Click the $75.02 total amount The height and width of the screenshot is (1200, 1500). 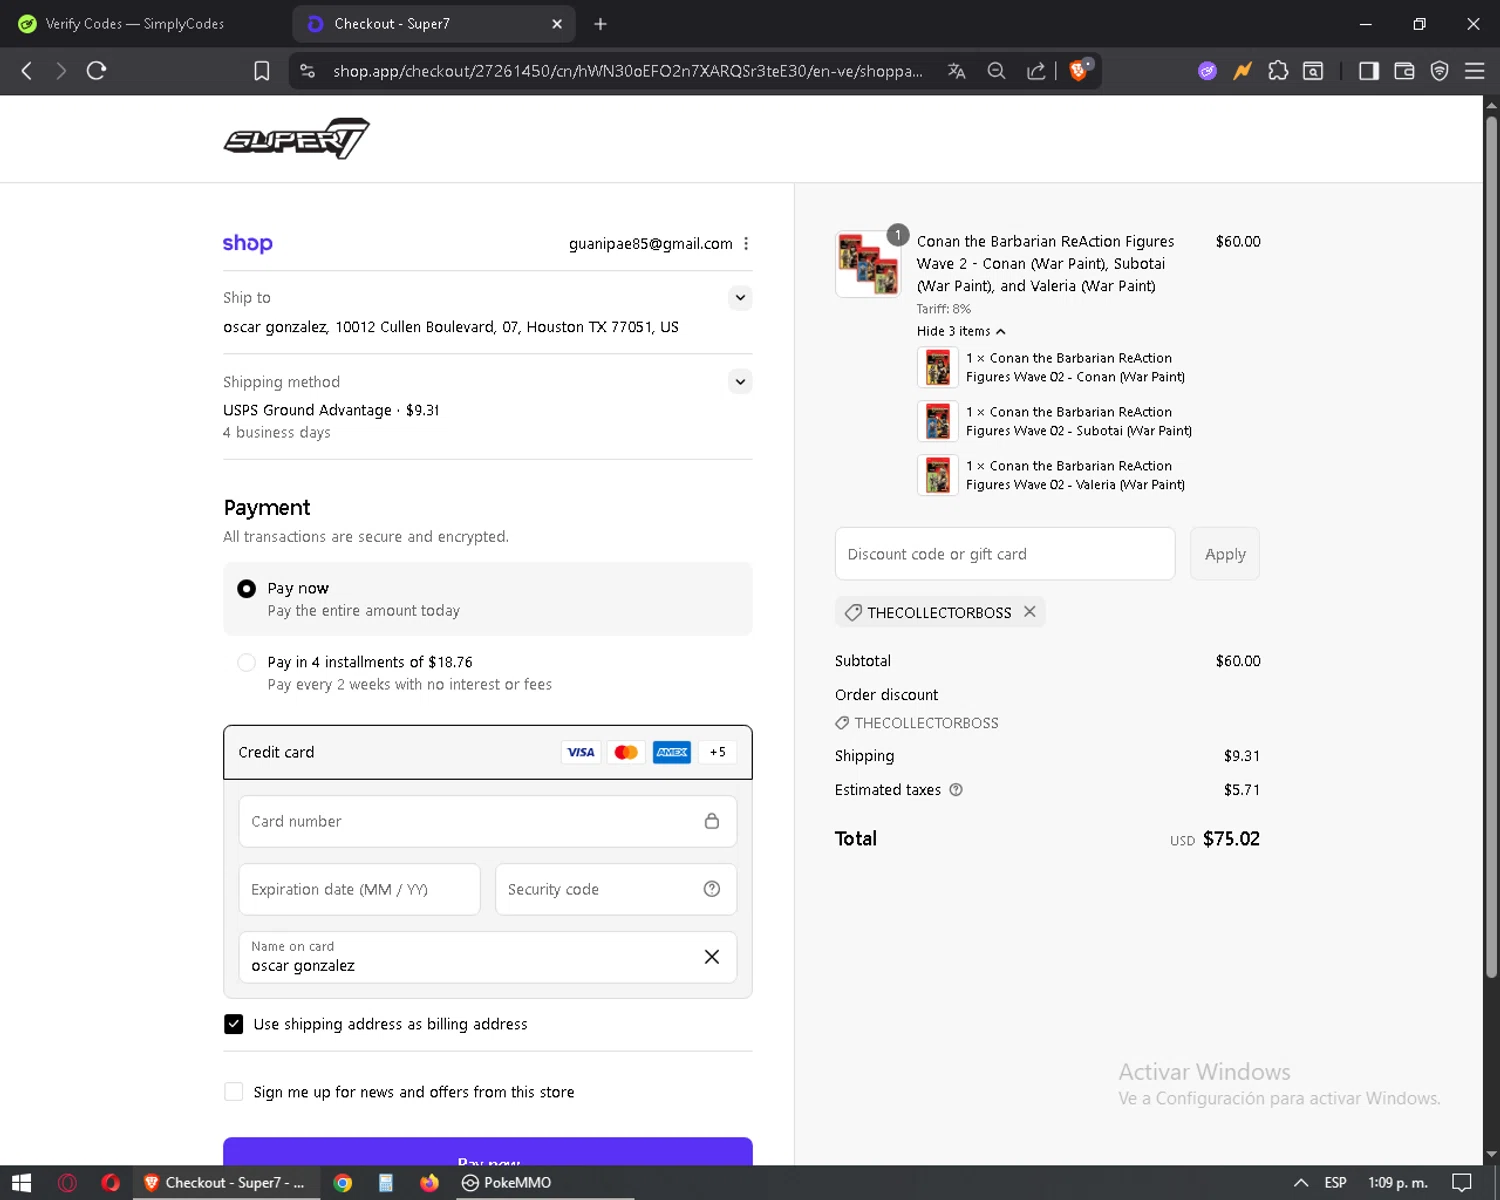(x=1231, y=839)
